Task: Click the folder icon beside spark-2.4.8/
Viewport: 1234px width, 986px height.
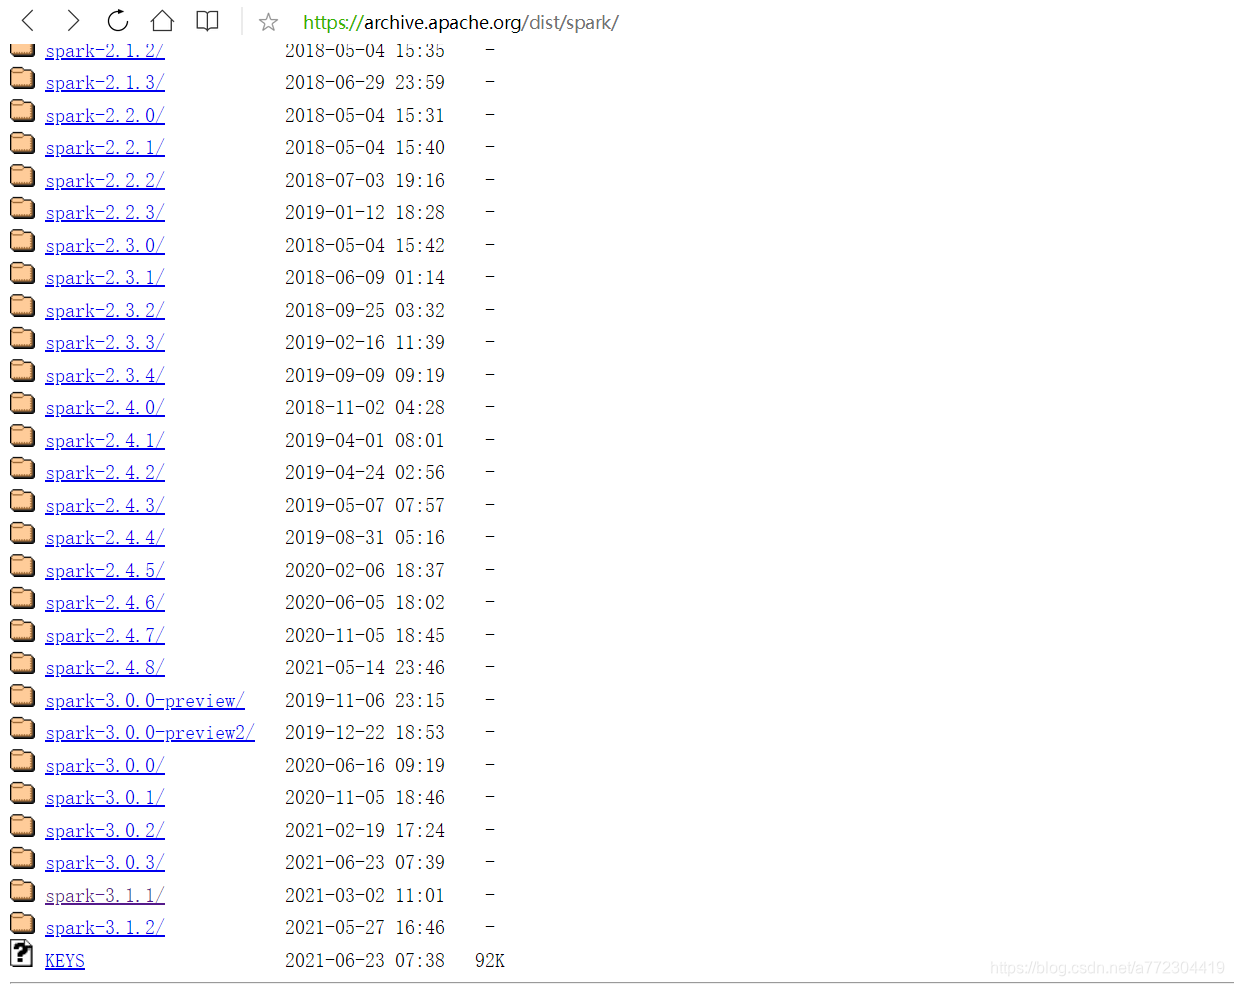Action: 22,663
